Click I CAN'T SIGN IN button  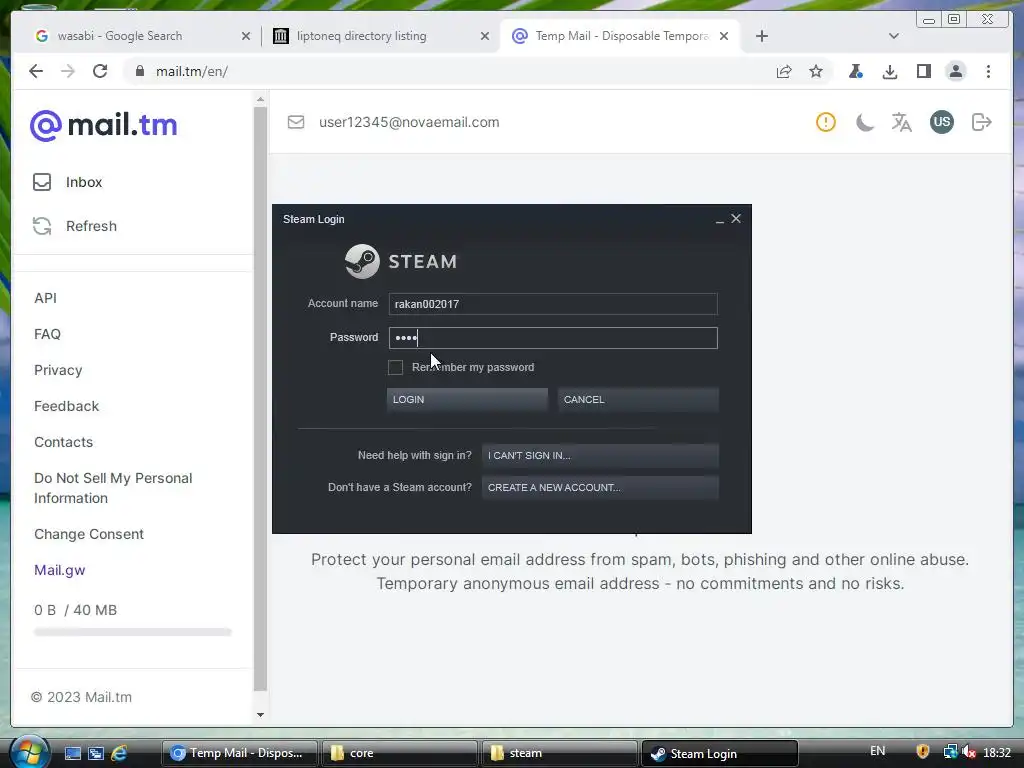pyautogui.click(x=600, y=455)
